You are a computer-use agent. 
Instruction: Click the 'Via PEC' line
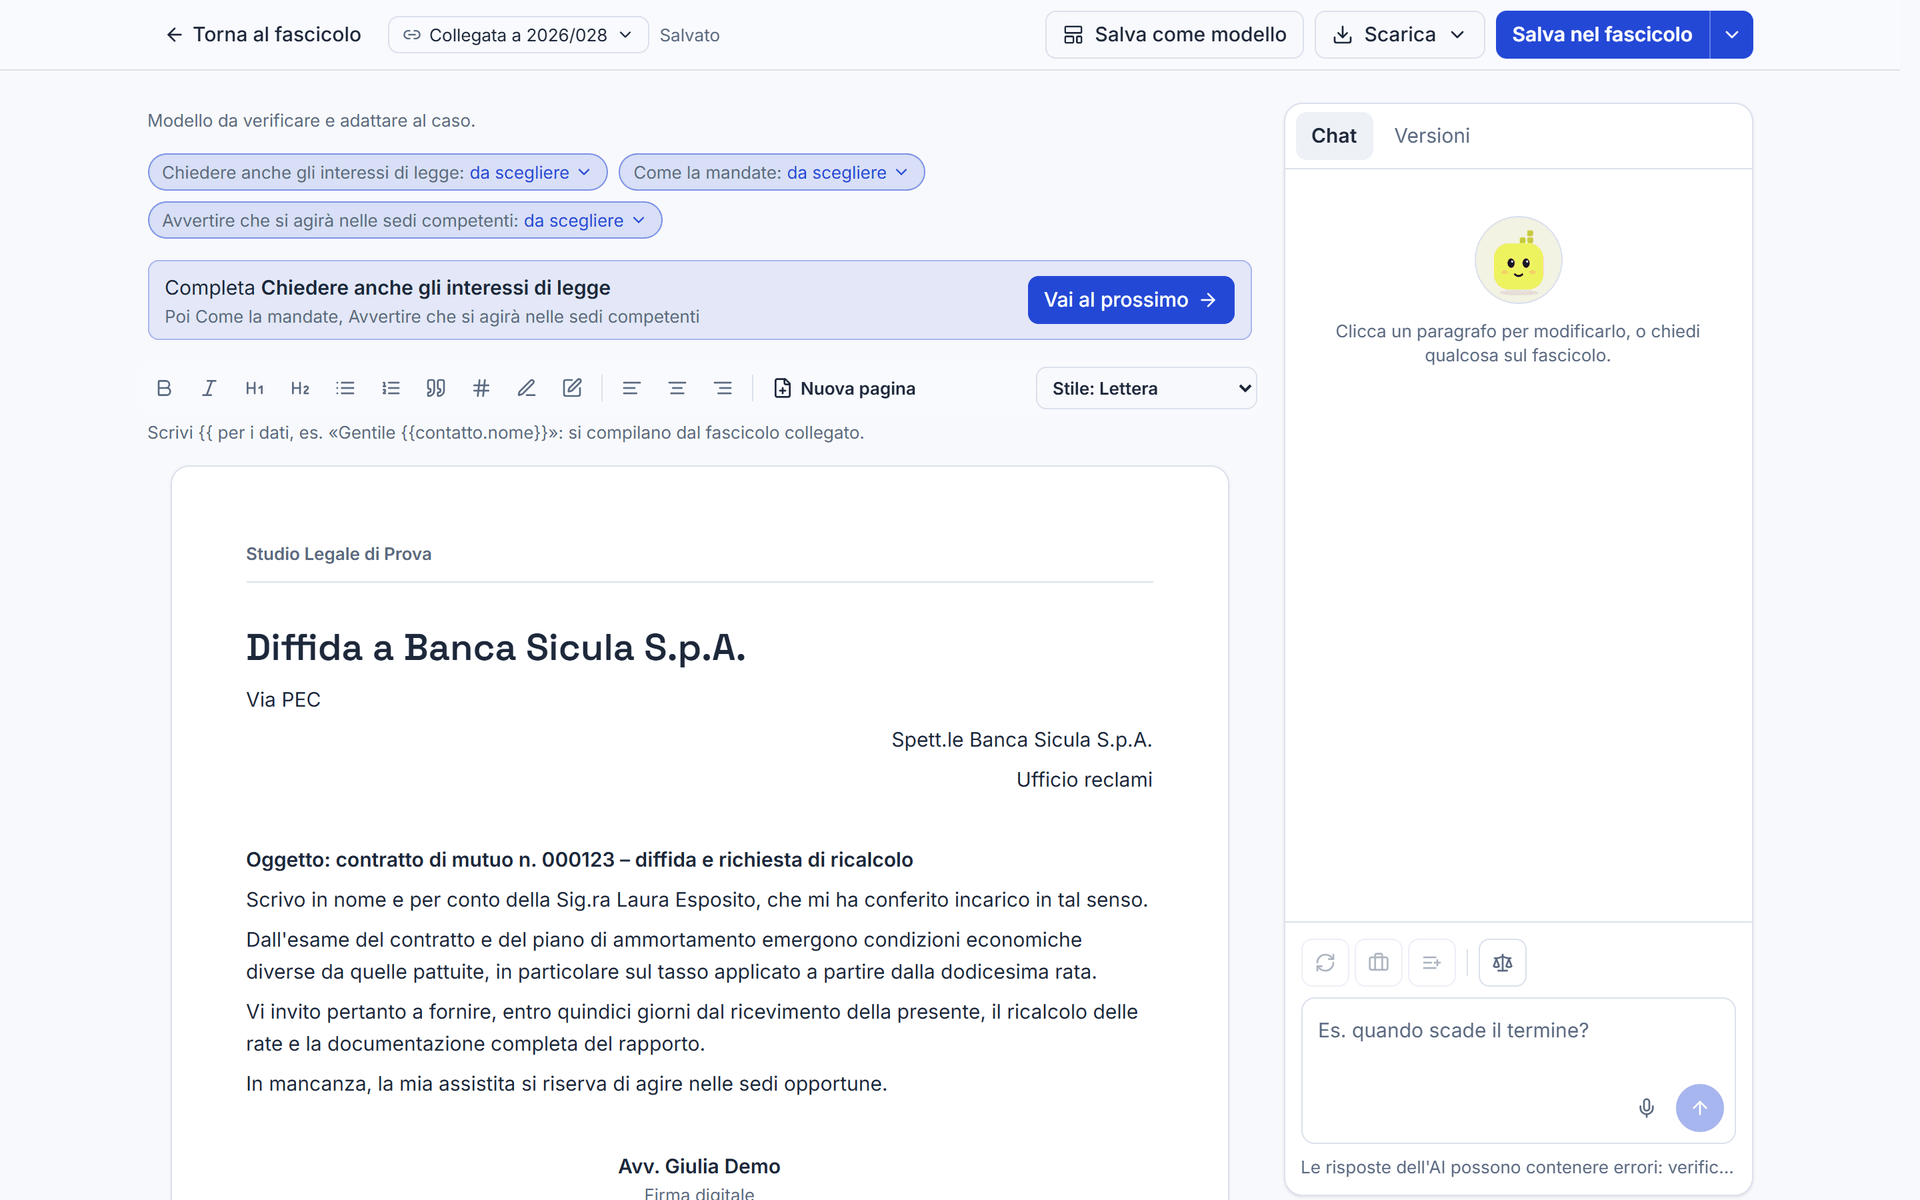click(x=283, y=700)
